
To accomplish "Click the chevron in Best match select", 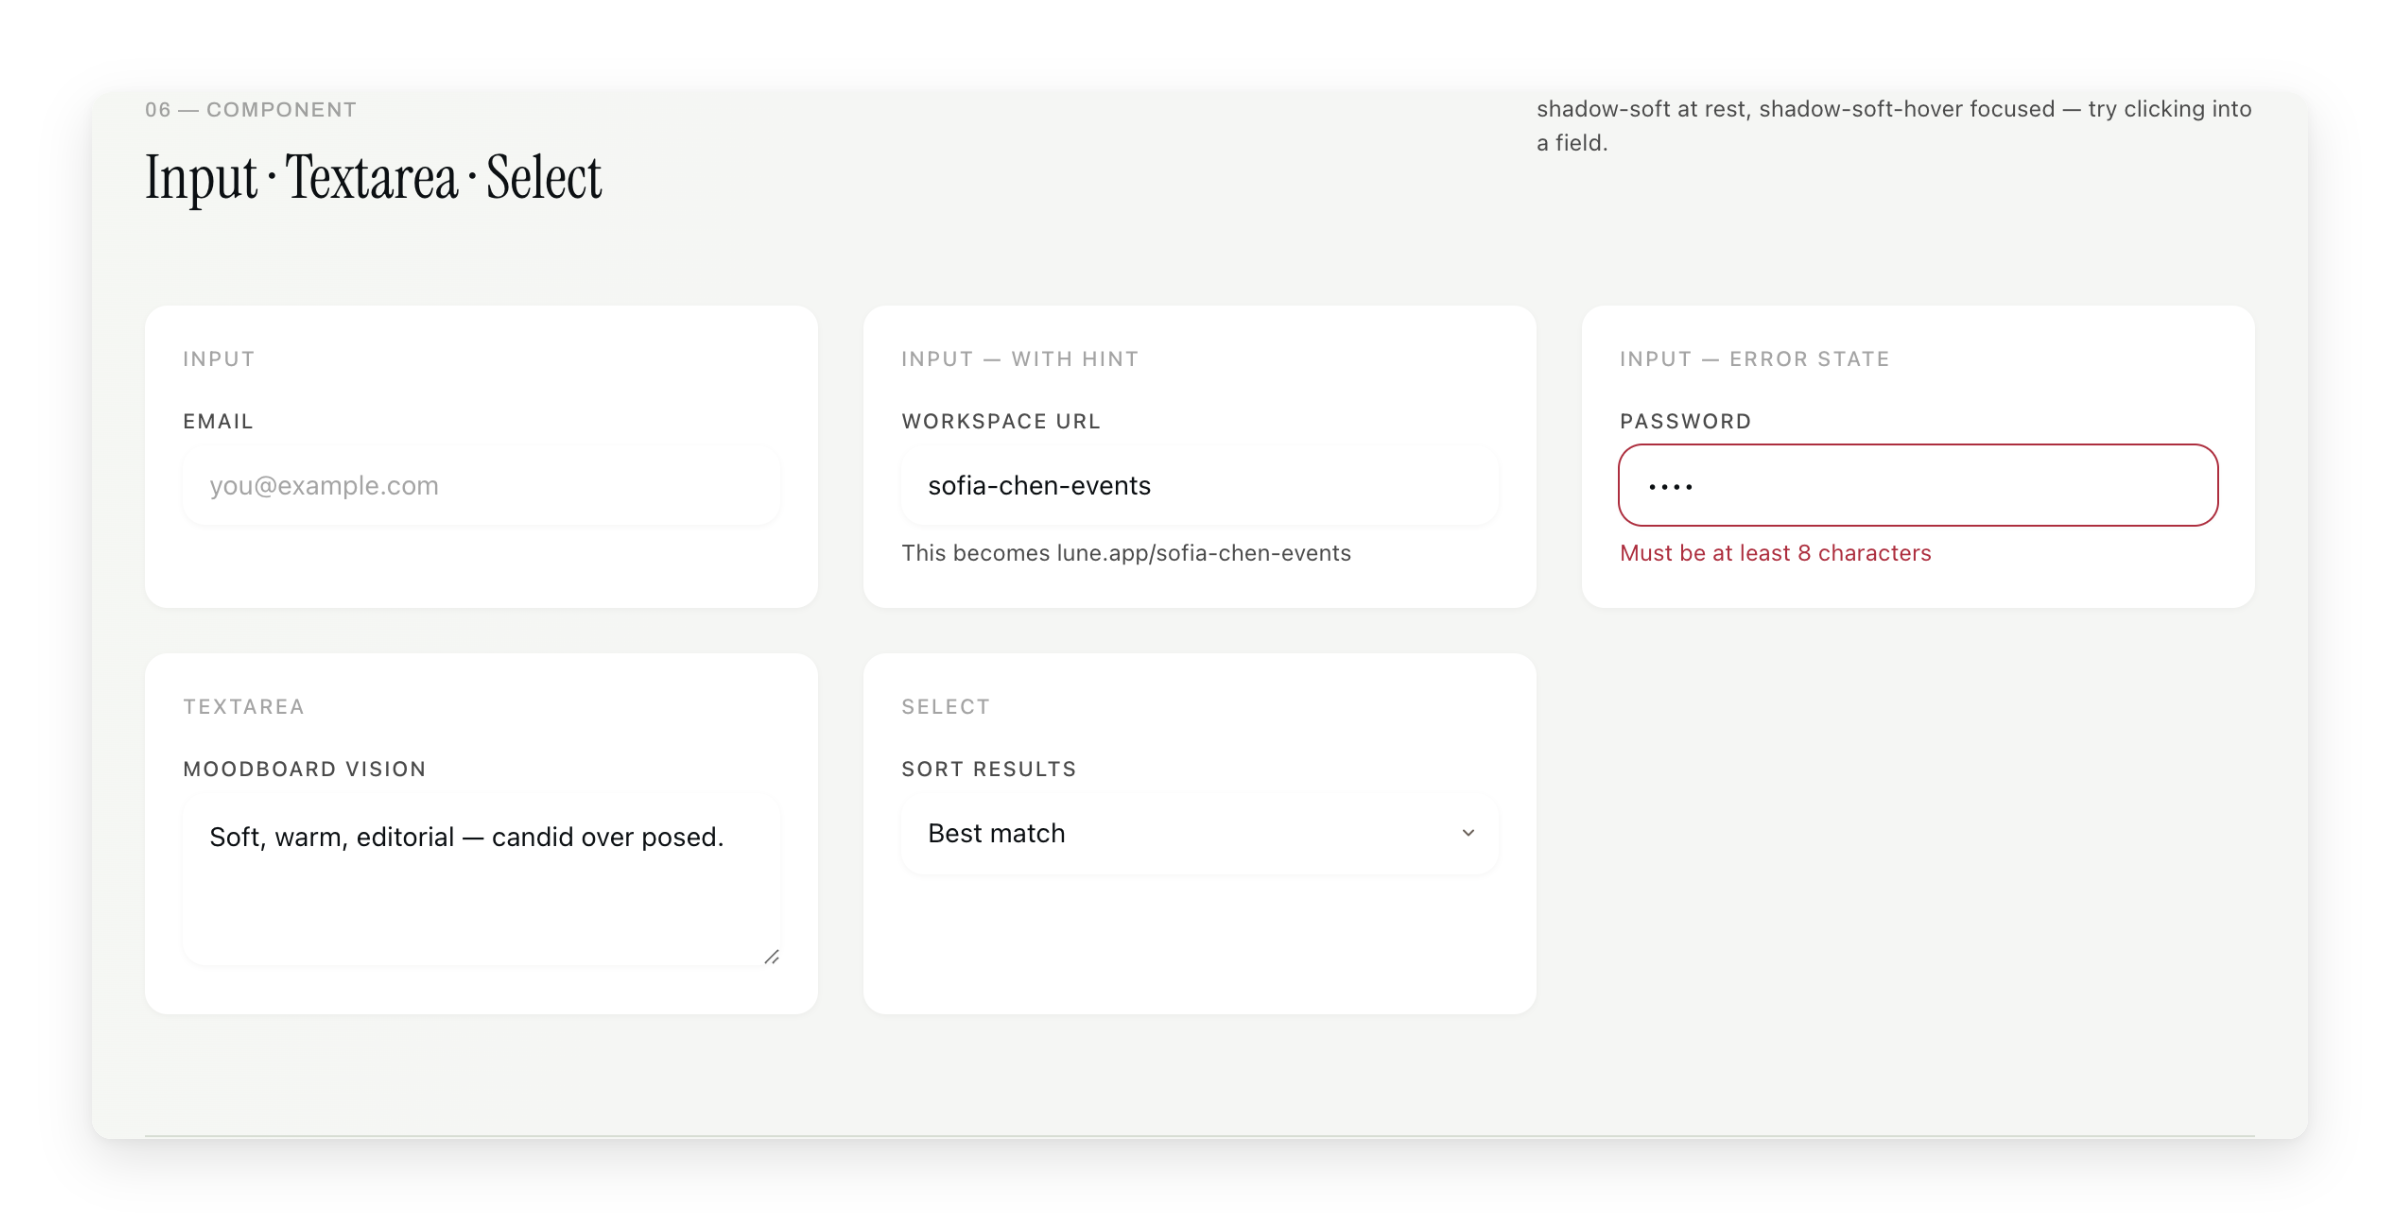I will pos(1467,833).
